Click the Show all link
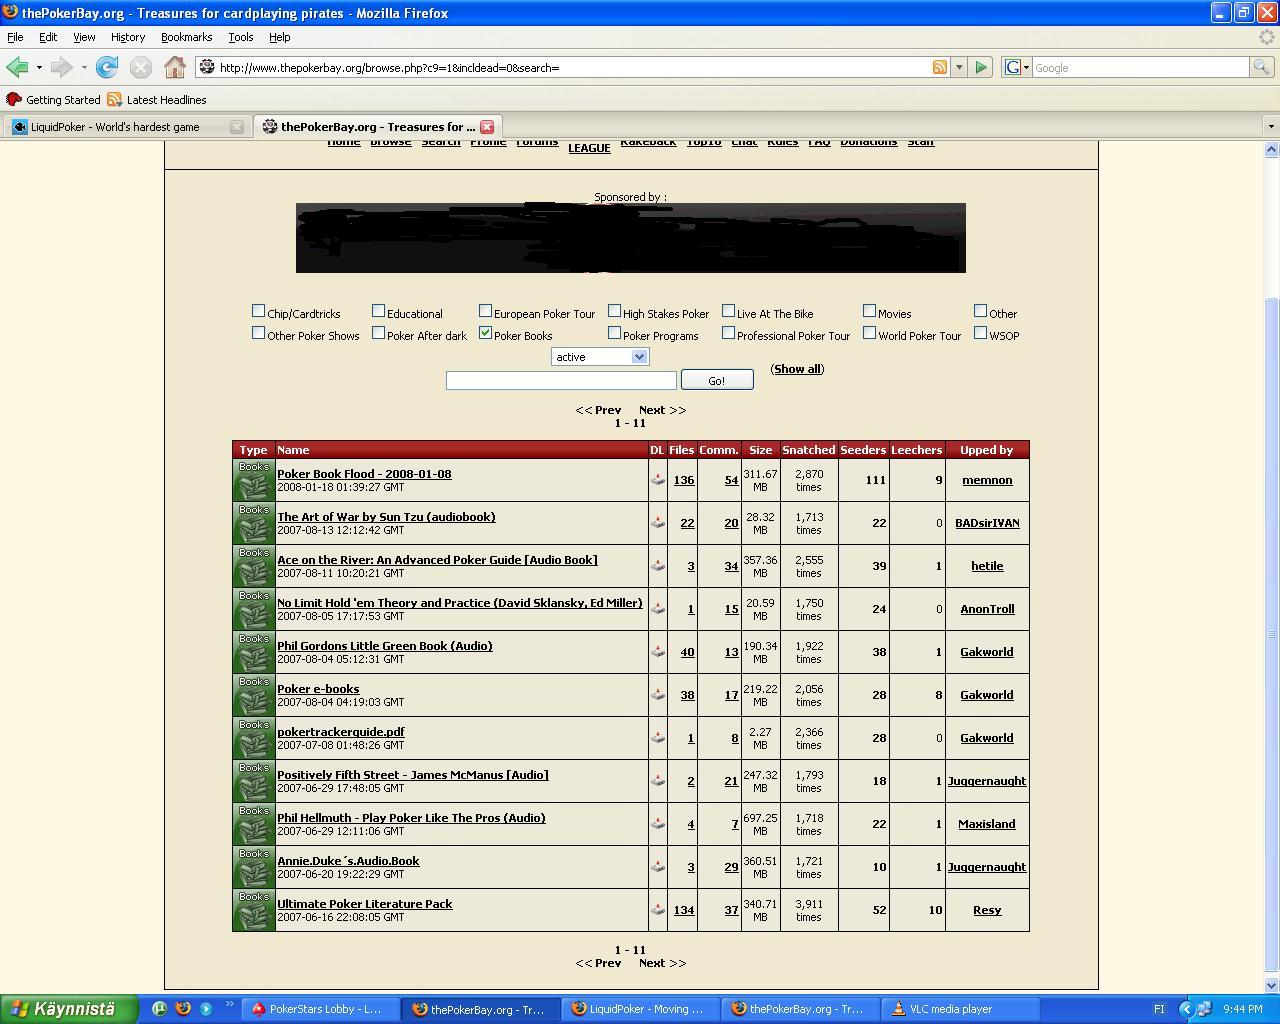 tap(797, 369)
